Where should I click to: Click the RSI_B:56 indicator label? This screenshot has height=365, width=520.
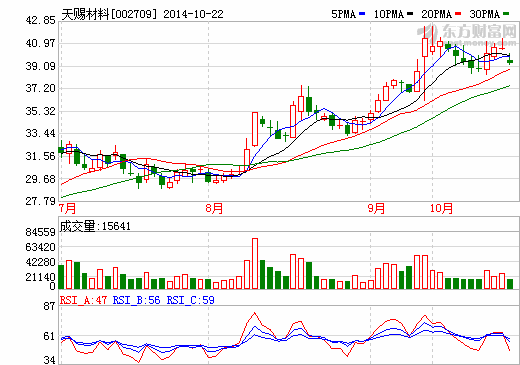pos(136,300)
